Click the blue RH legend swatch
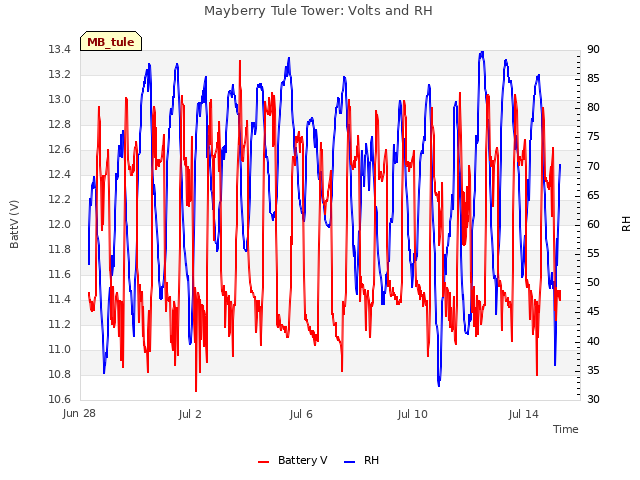 pos(349,462)
